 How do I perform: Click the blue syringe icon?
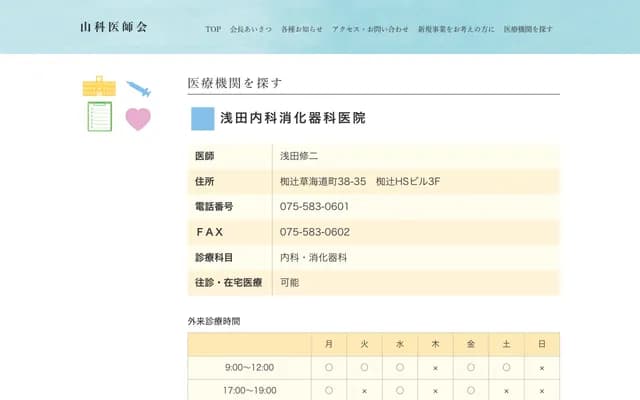point(138,89)
